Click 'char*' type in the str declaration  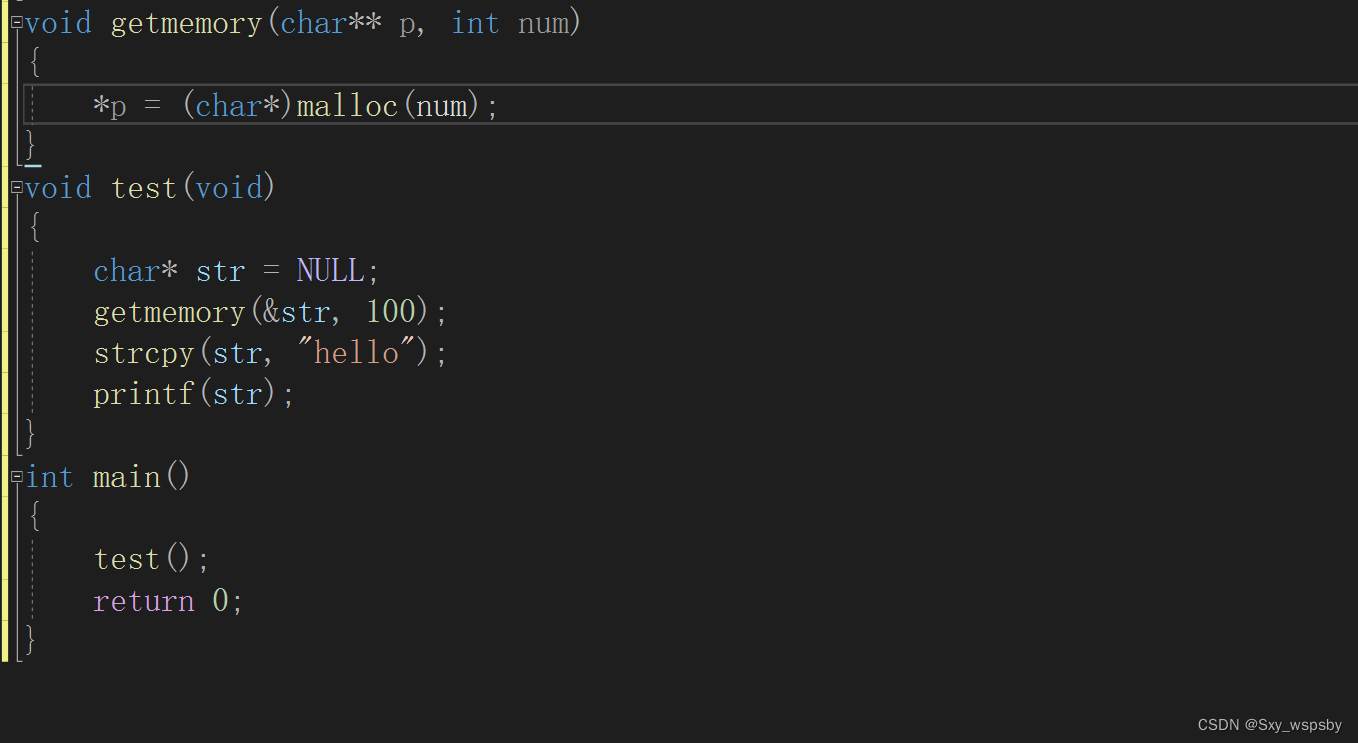[135, 271]
